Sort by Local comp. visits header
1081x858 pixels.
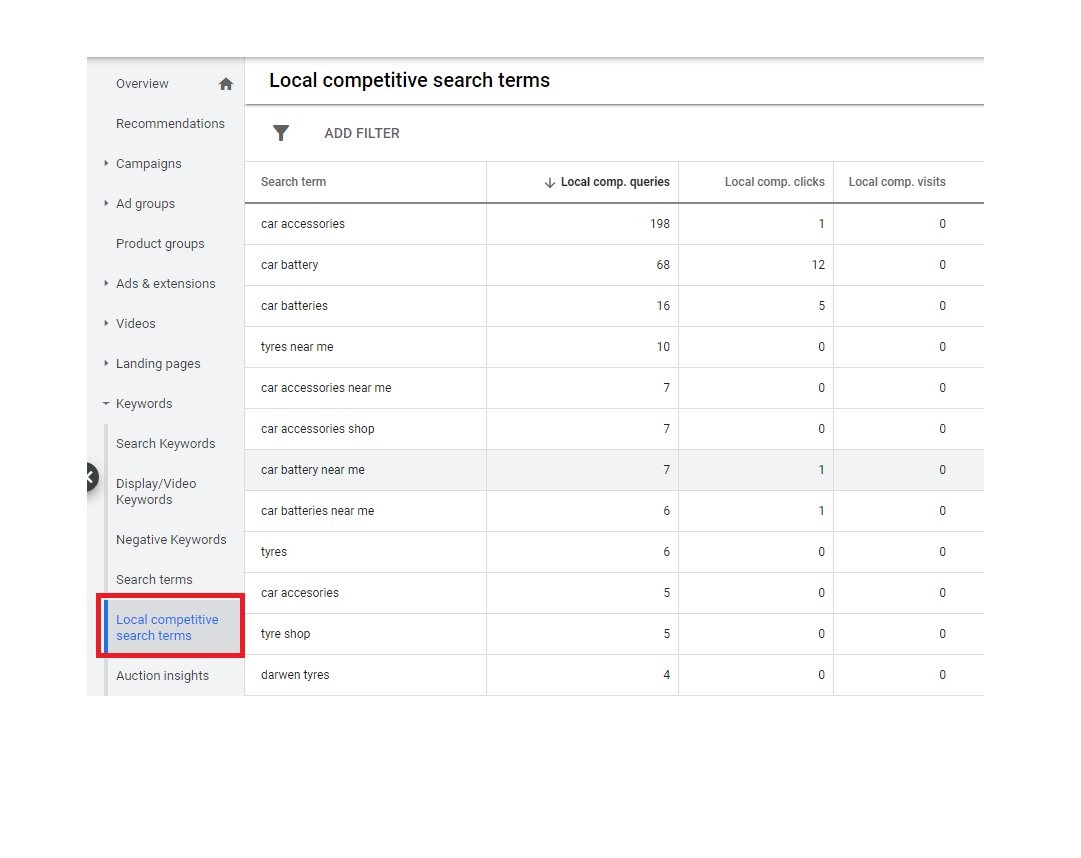tap(897, 182)
